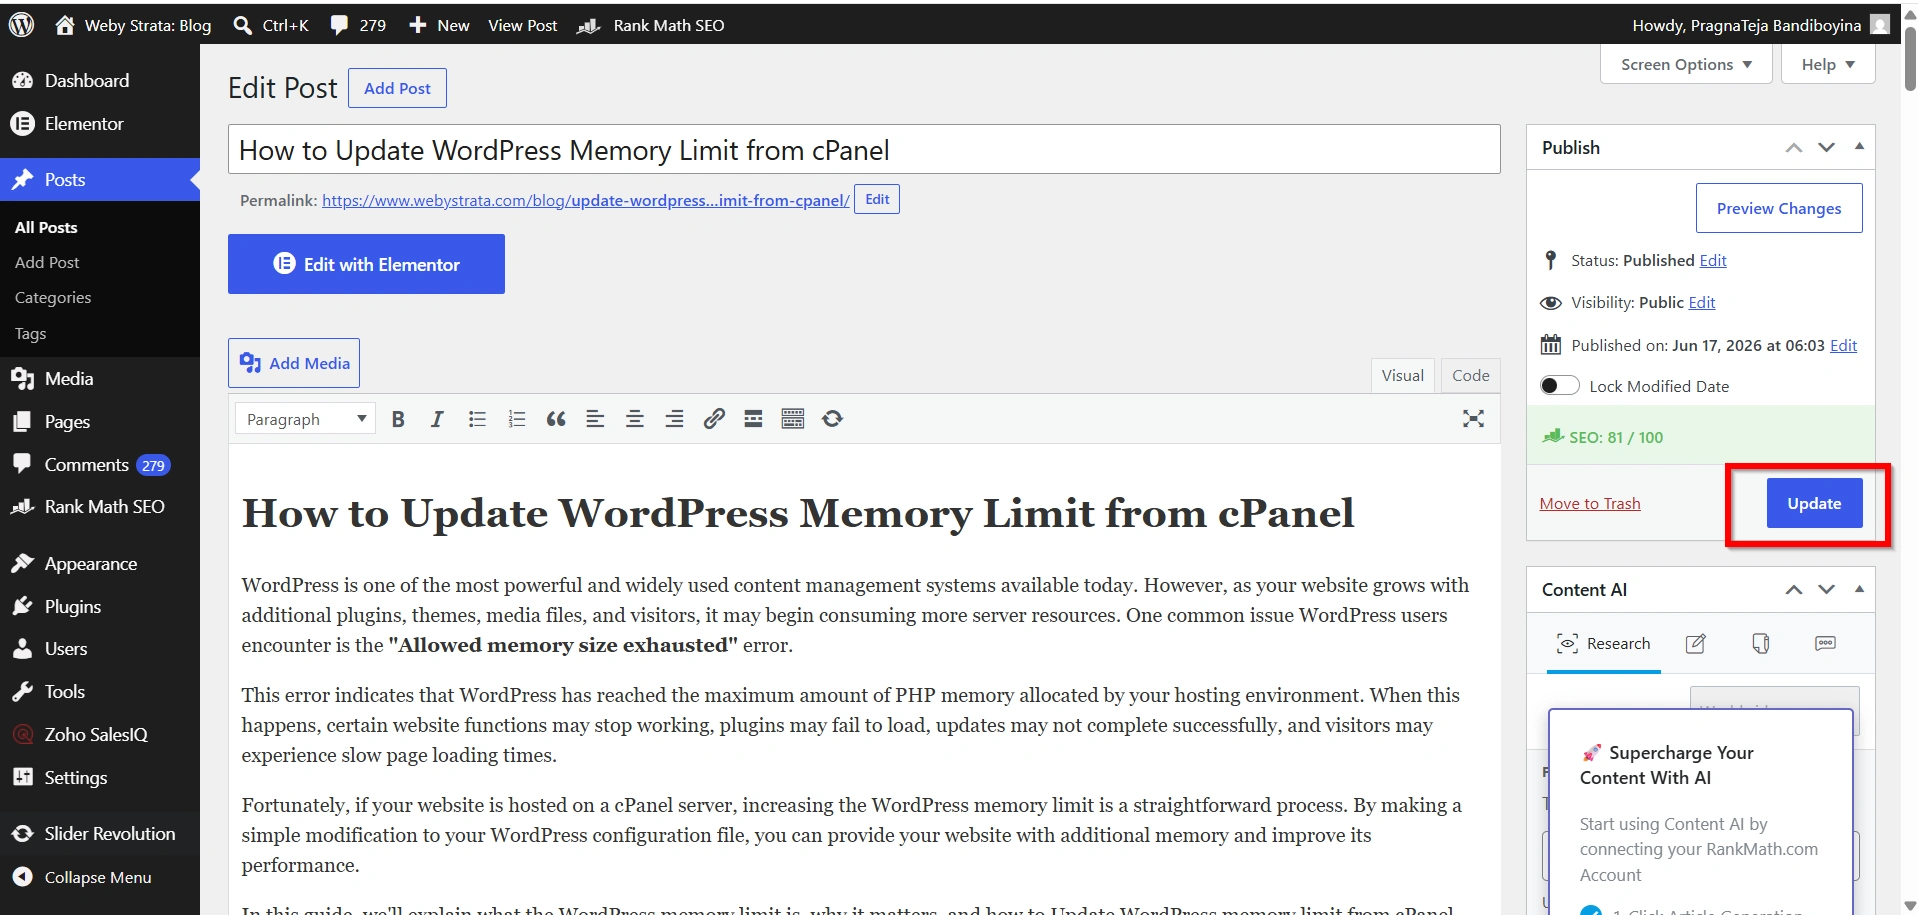The image size is (1918, 915).
Task: Collapse the Publish panel
Action: pyautogui.click(x=1859, y=146)
